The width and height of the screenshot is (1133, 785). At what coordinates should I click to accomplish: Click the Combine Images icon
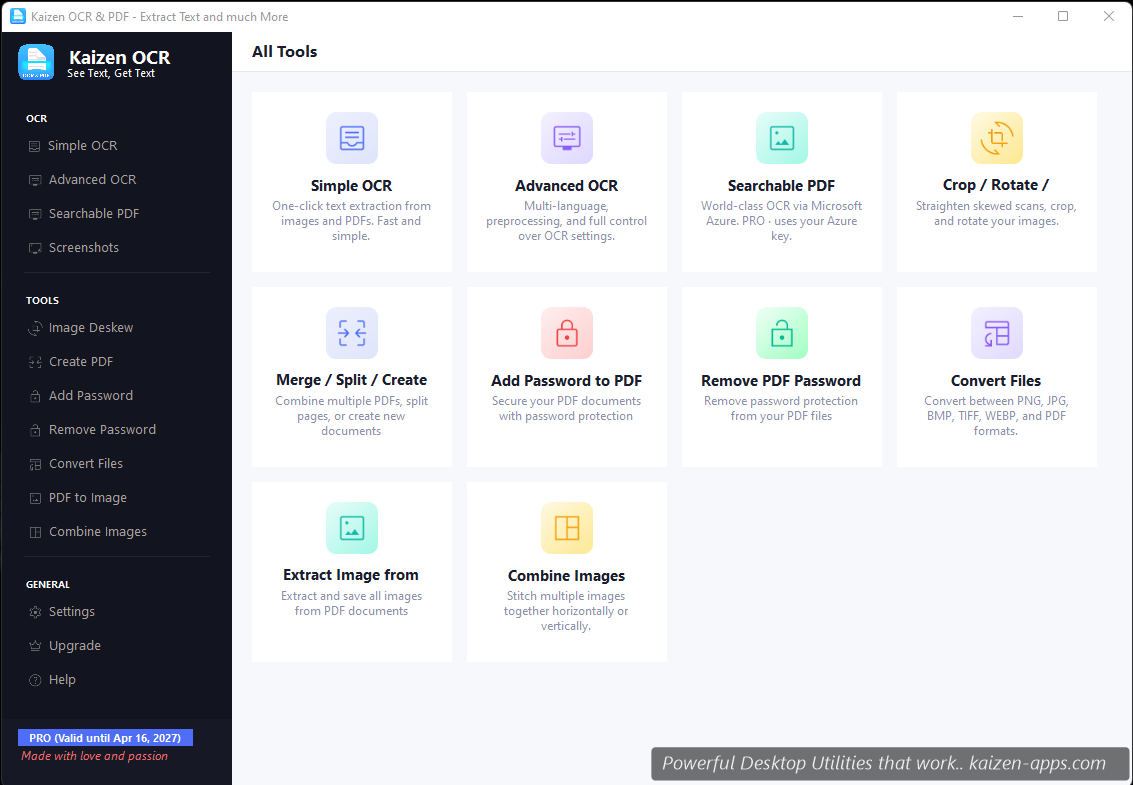point(566,528)
